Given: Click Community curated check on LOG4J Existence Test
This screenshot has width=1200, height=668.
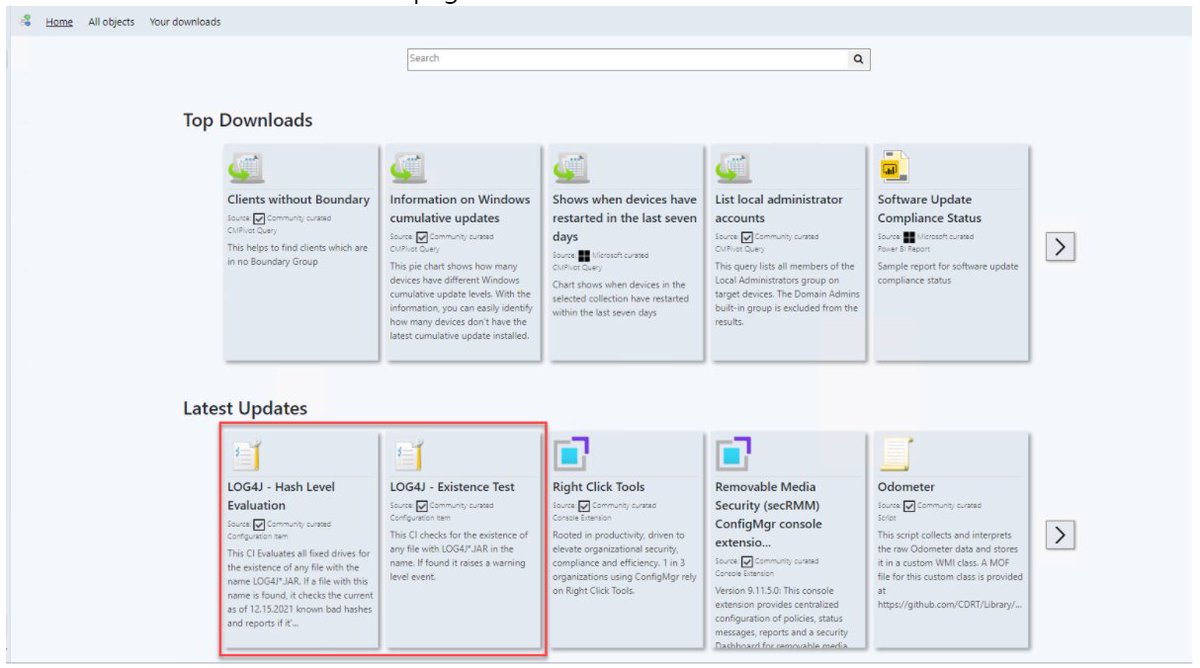Looking at the screenshot, I should coord(421,506).
